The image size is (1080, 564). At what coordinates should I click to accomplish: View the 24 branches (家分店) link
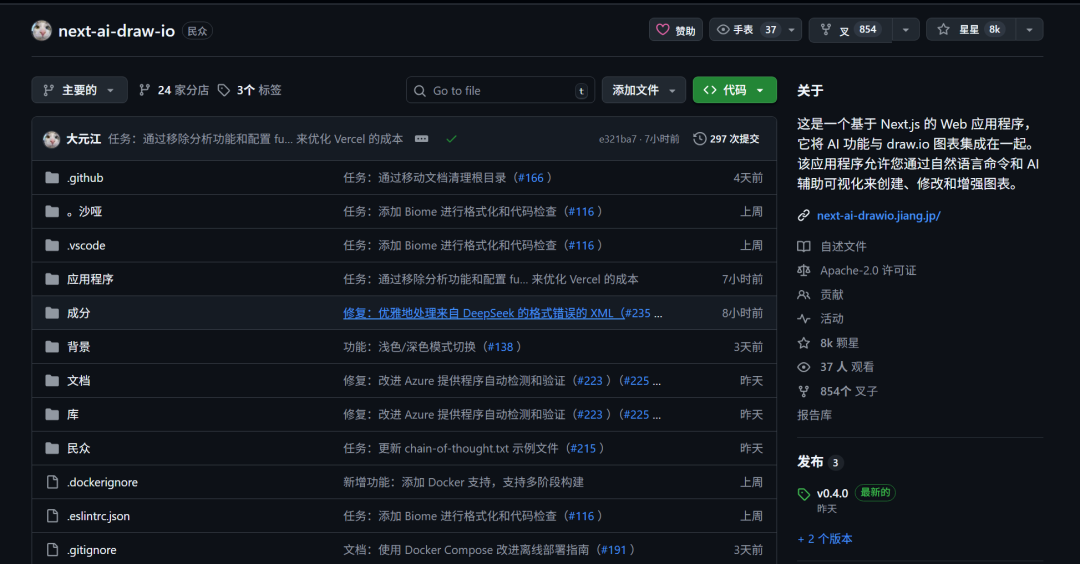point(174,90)
